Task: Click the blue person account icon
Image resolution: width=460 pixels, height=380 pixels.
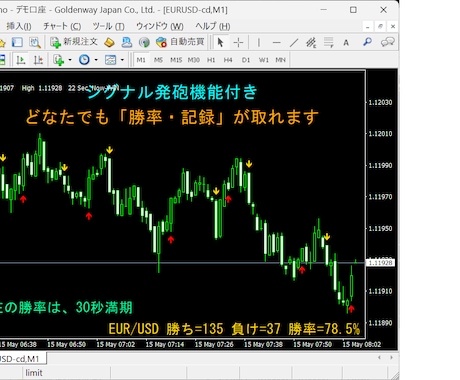Action: (127, 42)
